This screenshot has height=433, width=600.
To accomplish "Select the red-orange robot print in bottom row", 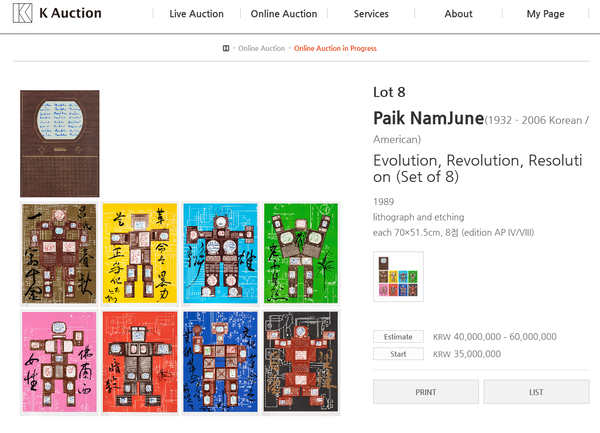I will (x=139, y=361).
